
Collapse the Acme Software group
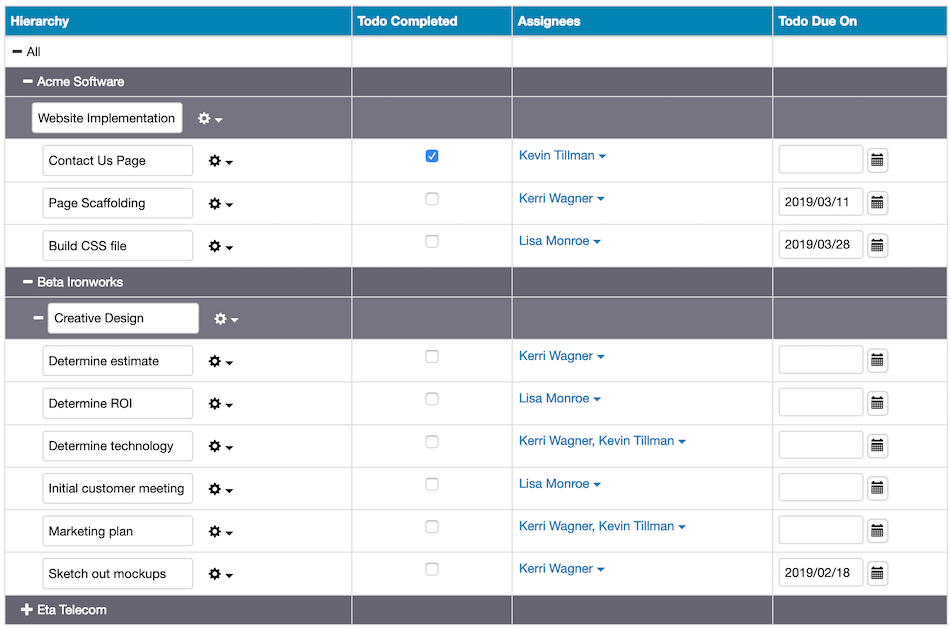tap(28, 82)
